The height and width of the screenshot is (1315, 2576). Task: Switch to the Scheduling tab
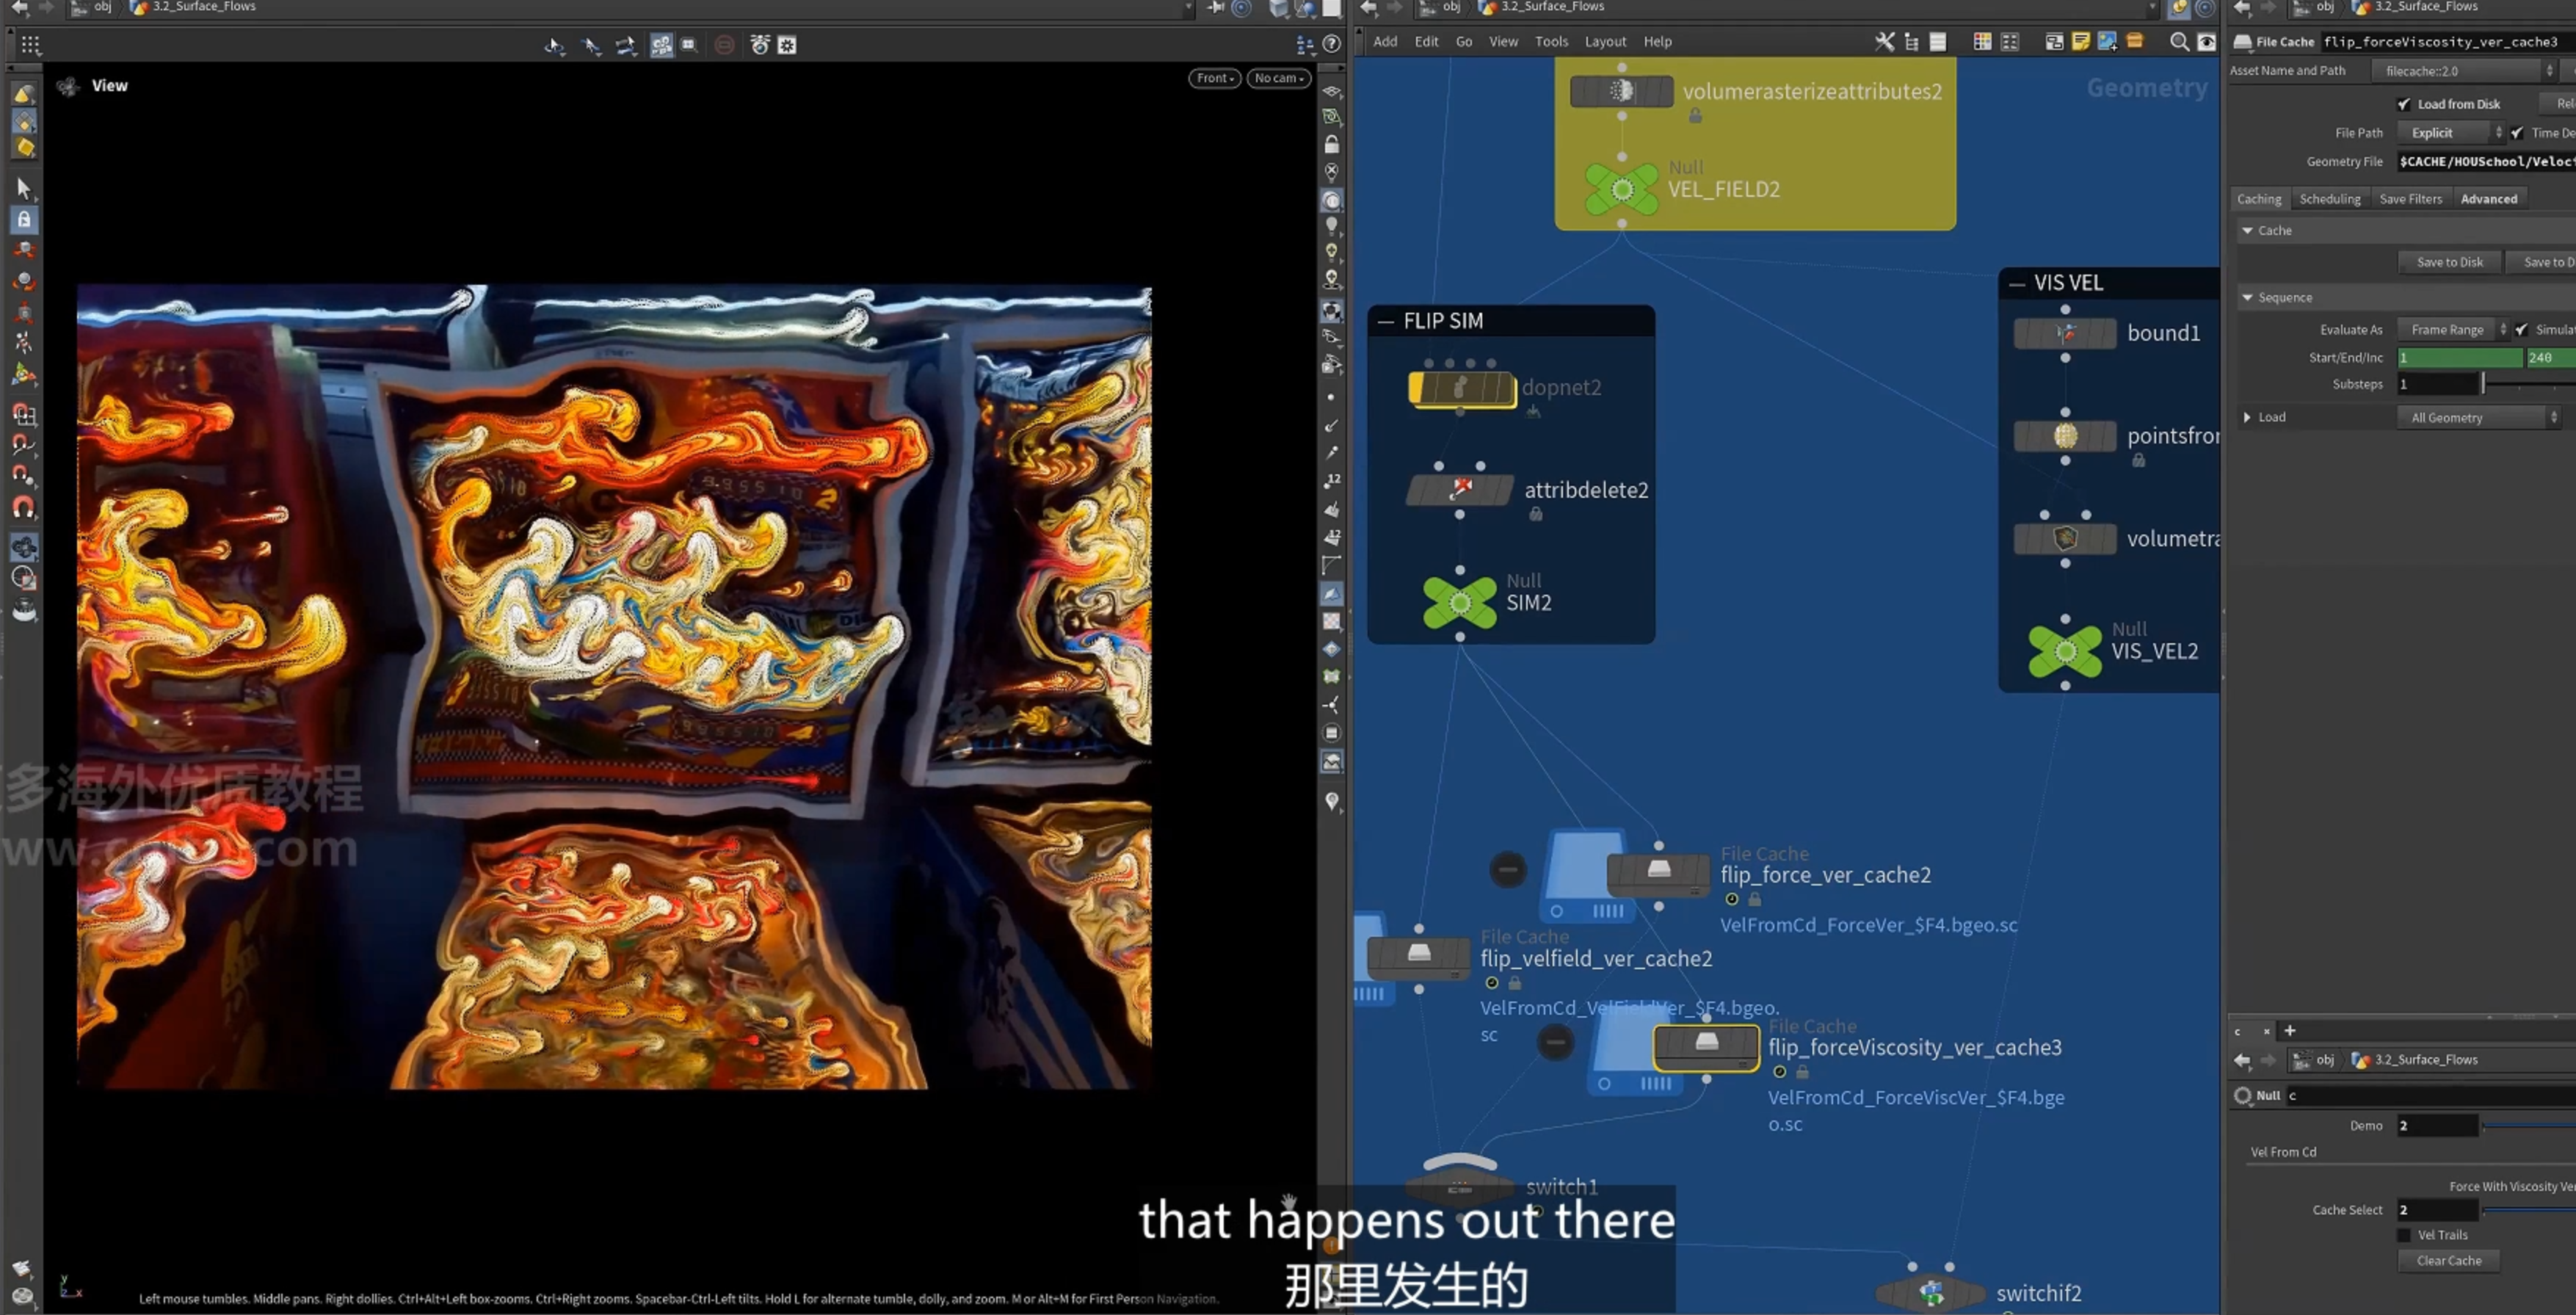tap(2329, 199)
